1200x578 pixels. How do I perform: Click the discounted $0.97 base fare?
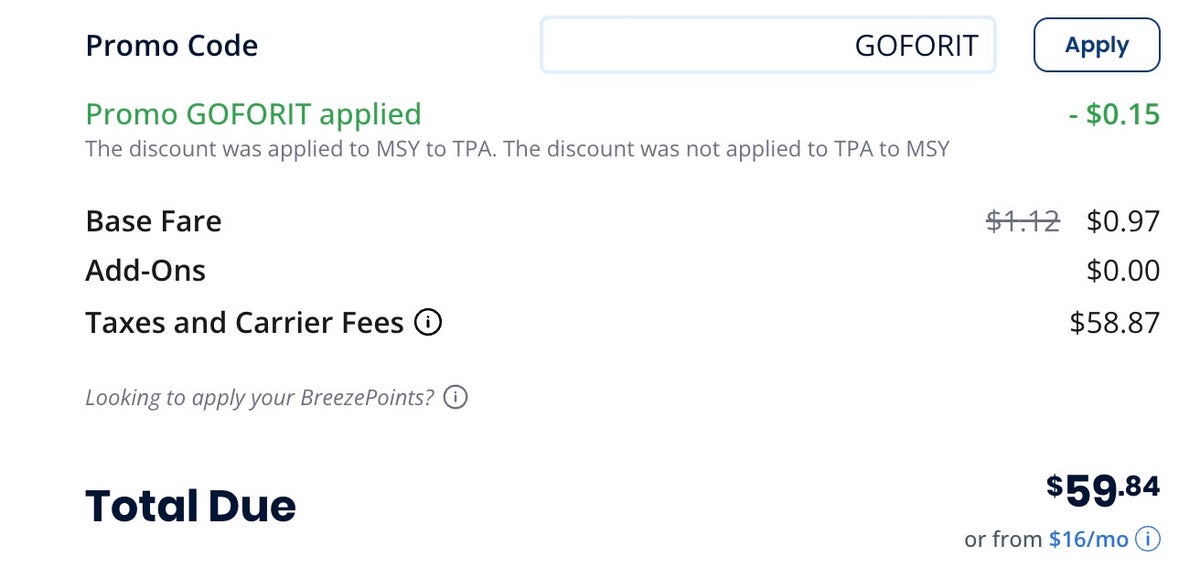click(1123, 221)
